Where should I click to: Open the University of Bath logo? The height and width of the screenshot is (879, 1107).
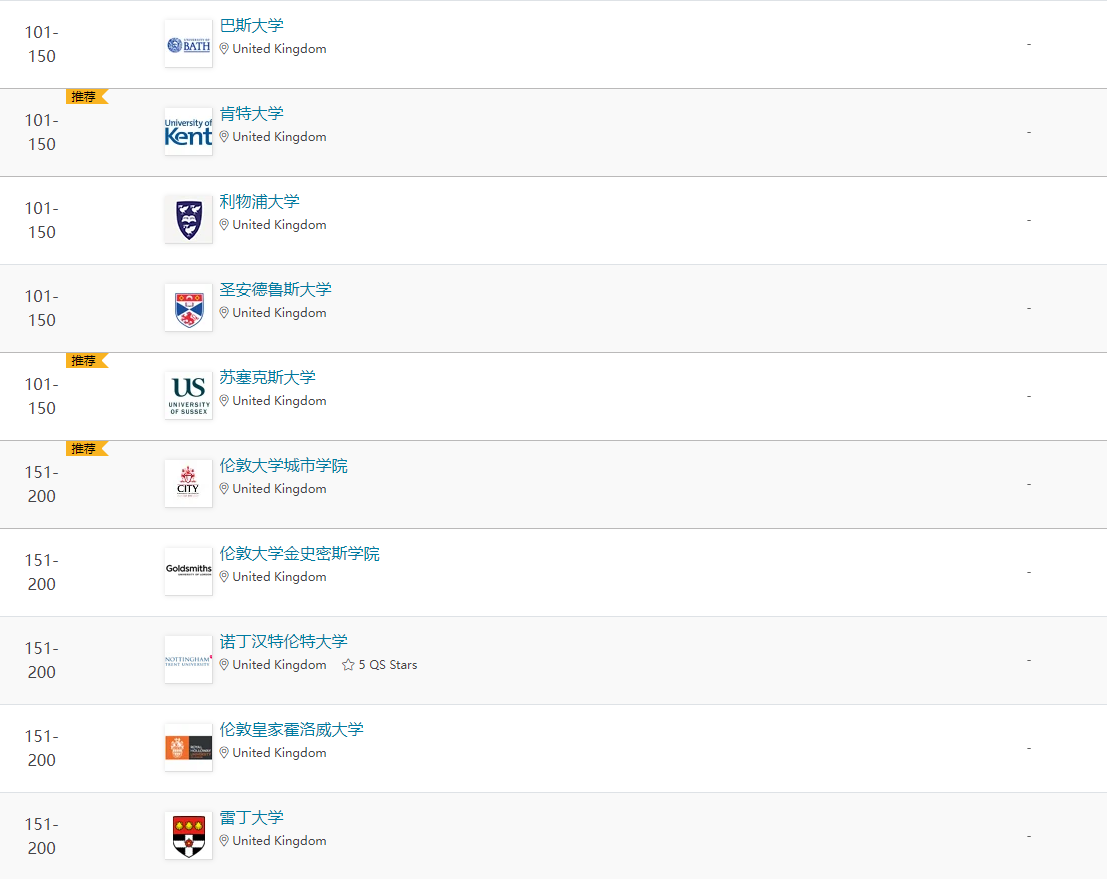[x=189, y=44]
